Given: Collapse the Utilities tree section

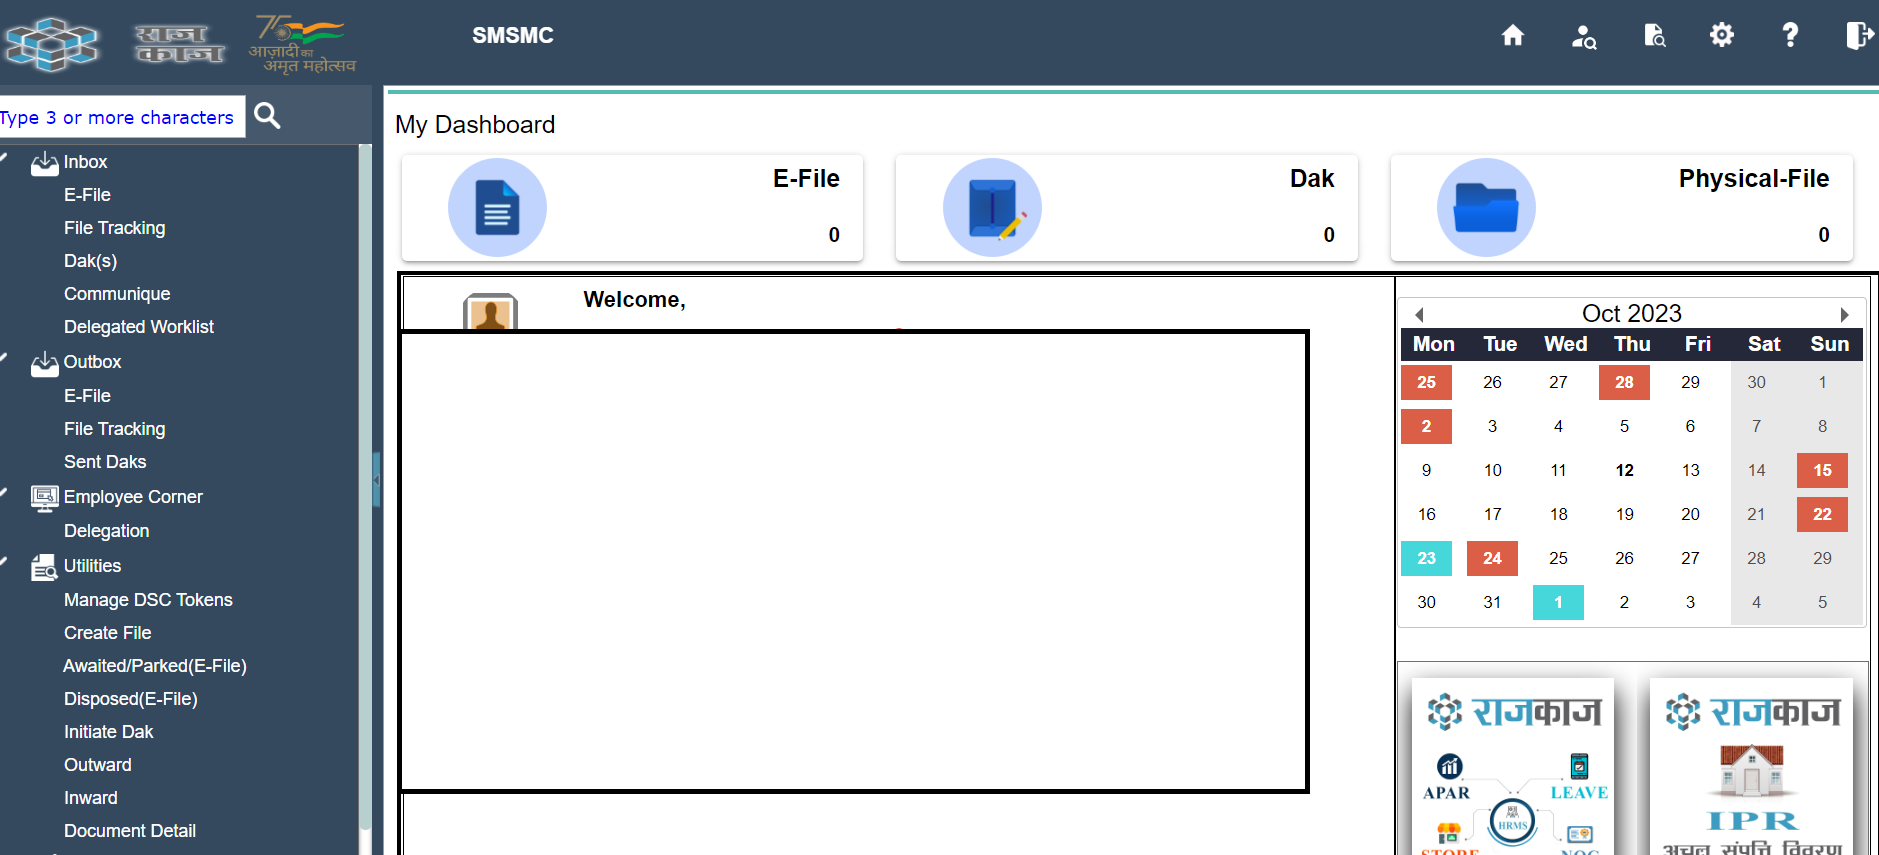Looking at the screenshot, I should [5, 560].
